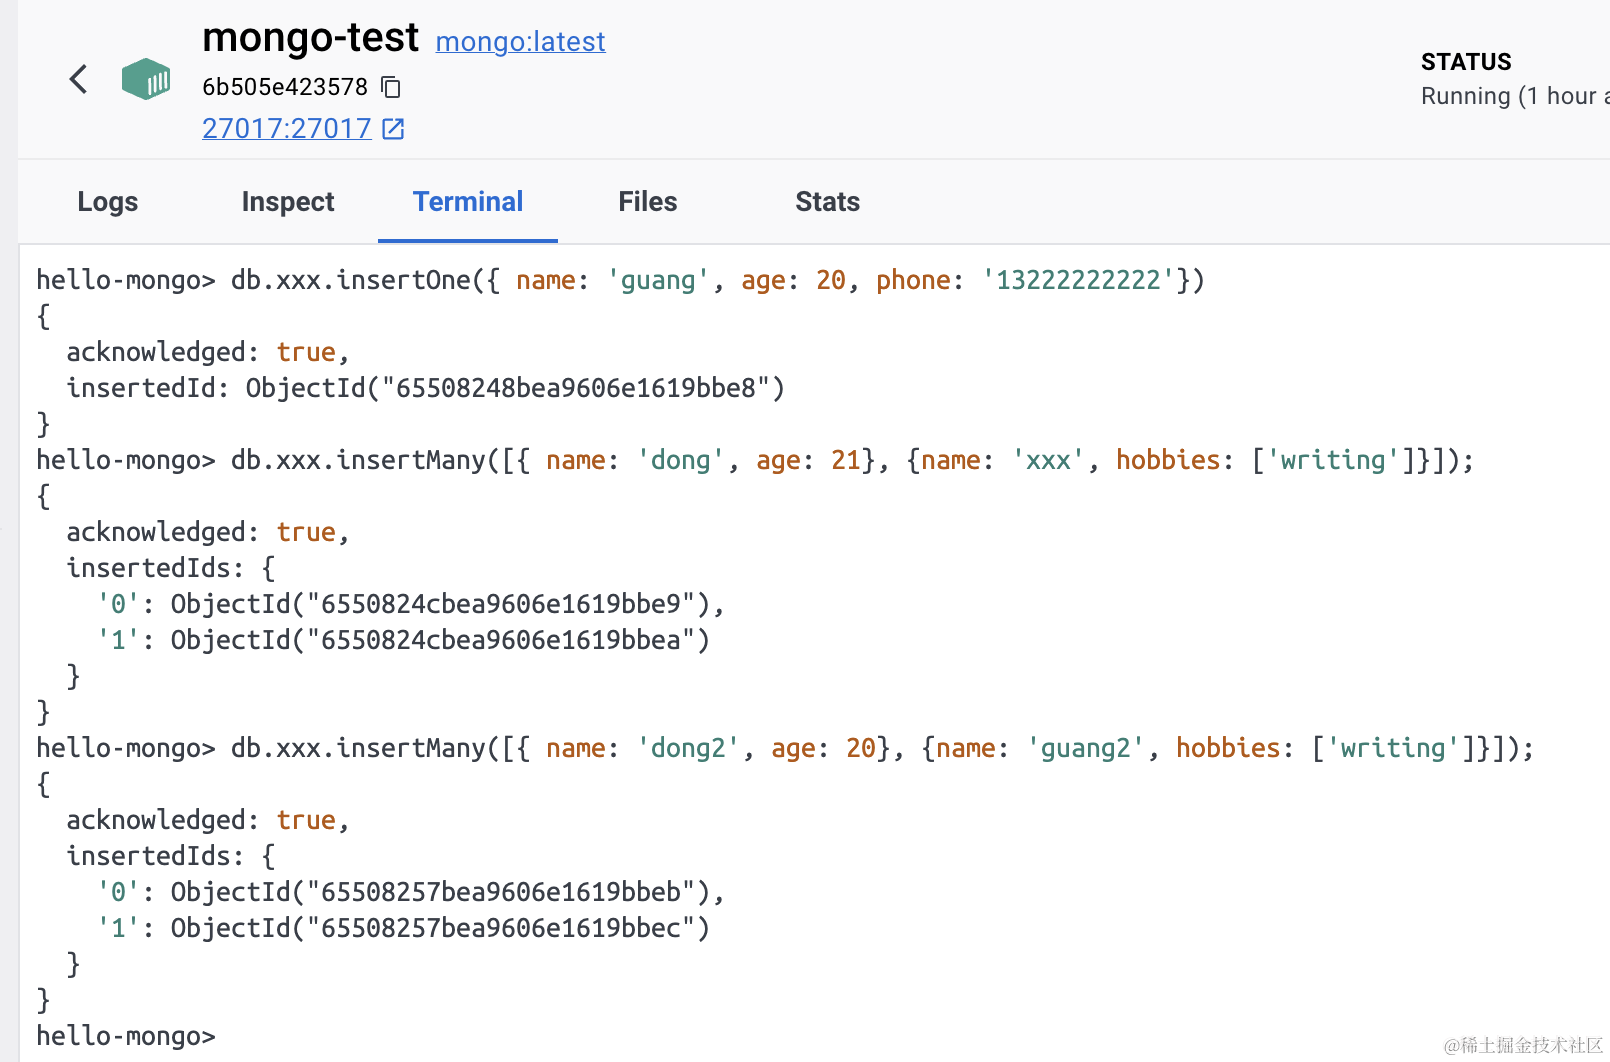1610x1062 pixels.
Task: Switch to the Logs tab
Action: point(108,202)
